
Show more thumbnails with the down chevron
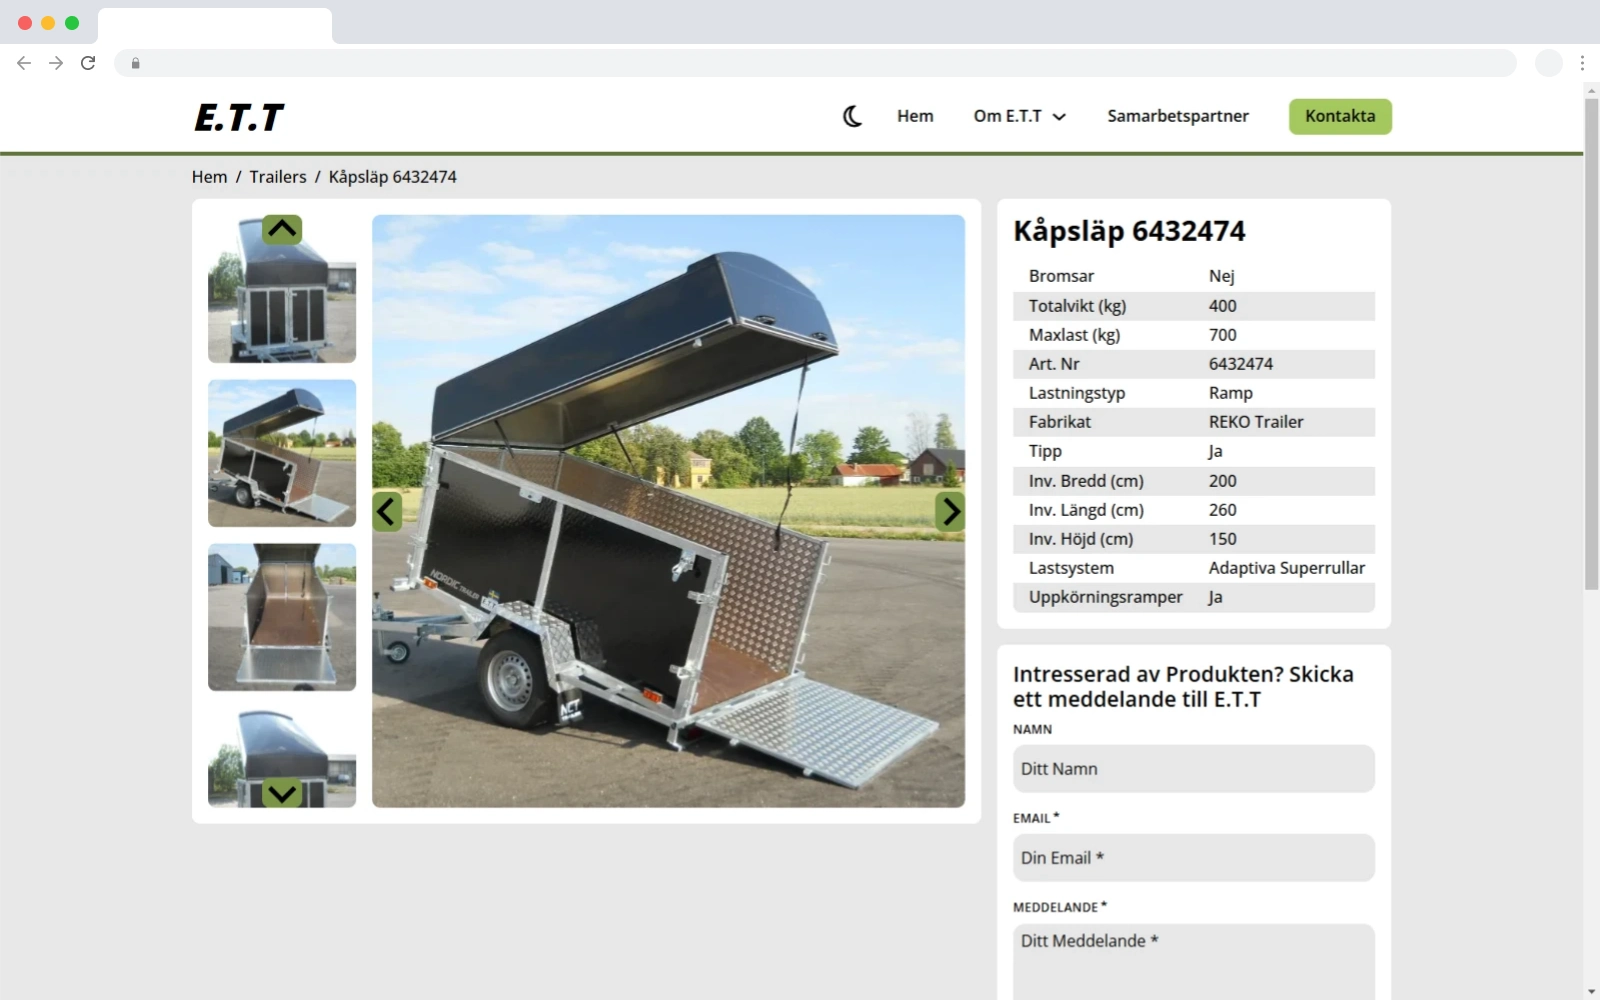(282, 794)
